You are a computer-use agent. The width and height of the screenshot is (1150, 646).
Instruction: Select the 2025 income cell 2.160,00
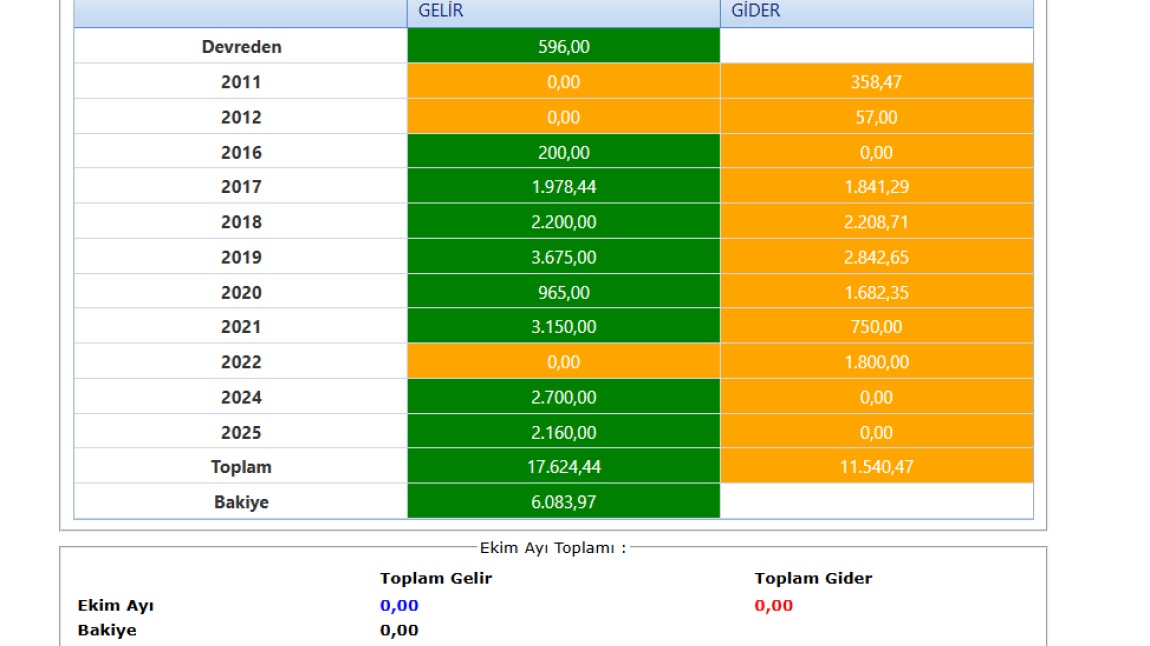coord(563,432)
